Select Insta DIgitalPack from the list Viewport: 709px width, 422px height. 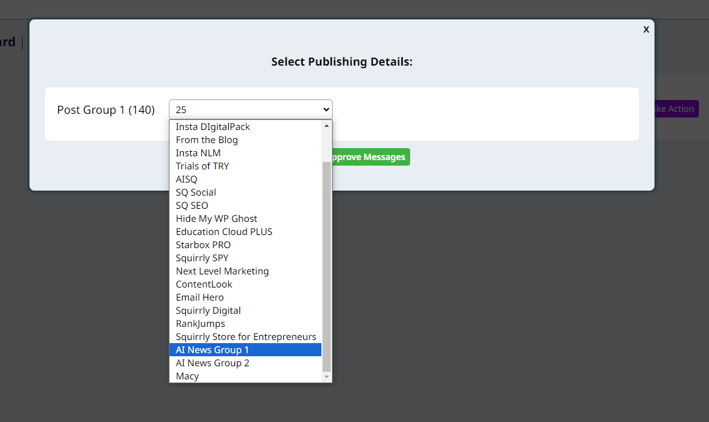pyautogui.click(x=213, y=127)
